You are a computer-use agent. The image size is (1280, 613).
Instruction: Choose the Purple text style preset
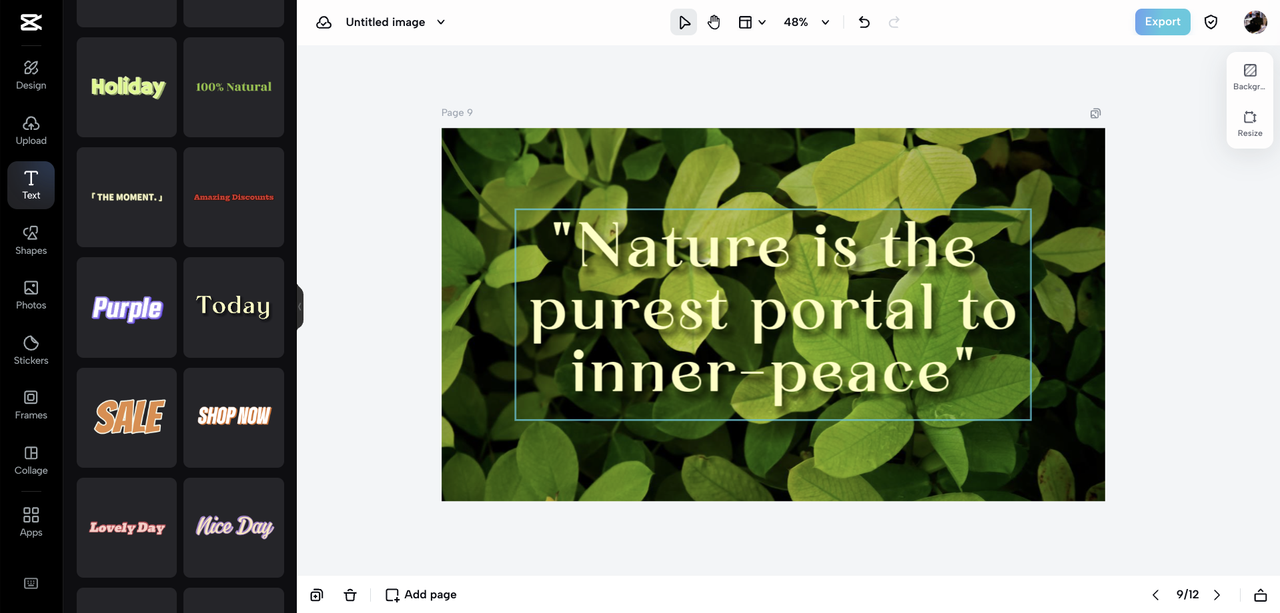click(x=127, y=307)
